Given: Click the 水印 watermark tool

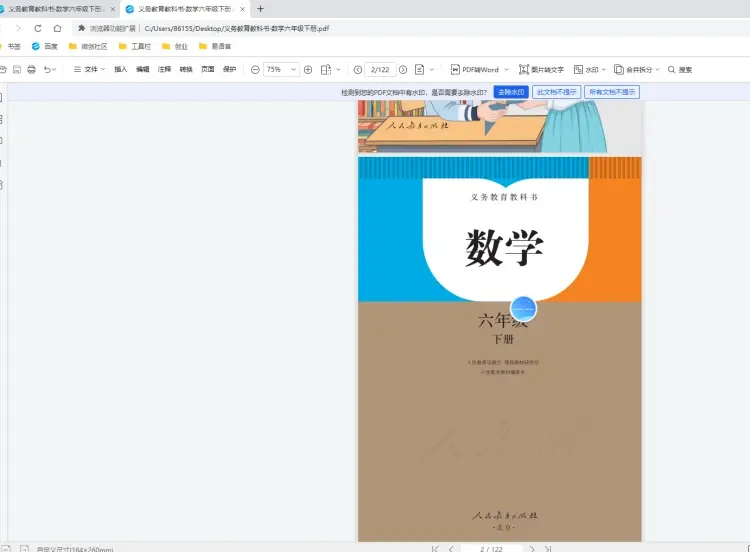Looking at the screenshot, I should pos(586,70).
